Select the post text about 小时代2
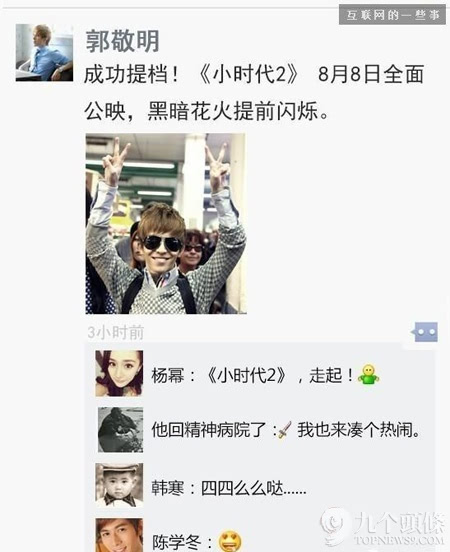This screenshot has height=552, width=450. pyautogui.click(x=254, y=93)
